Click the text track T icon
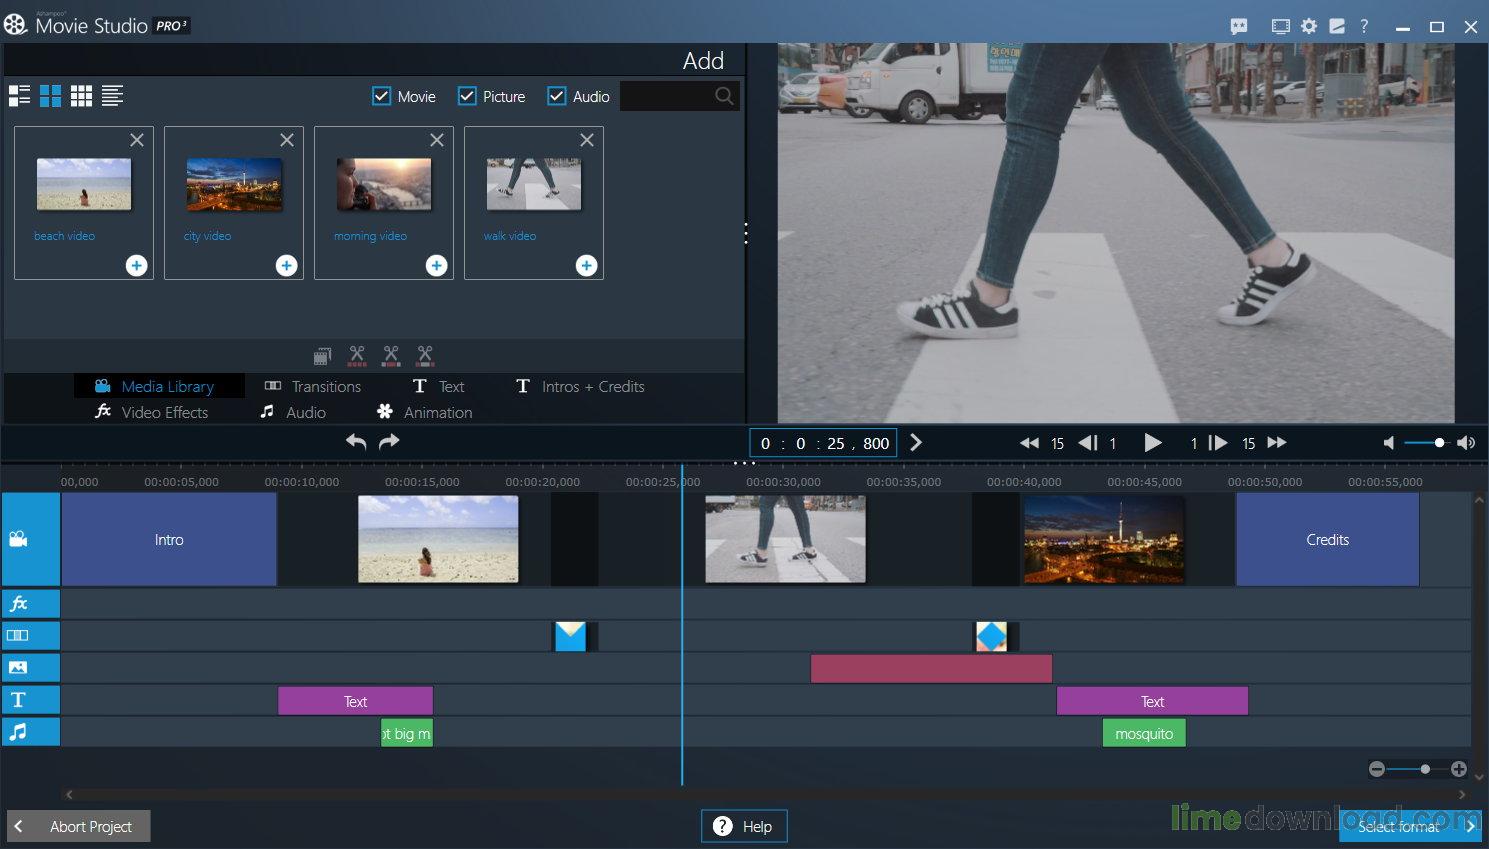The image size is (1489, 849). pyautogui.click(x=30, y=699)
